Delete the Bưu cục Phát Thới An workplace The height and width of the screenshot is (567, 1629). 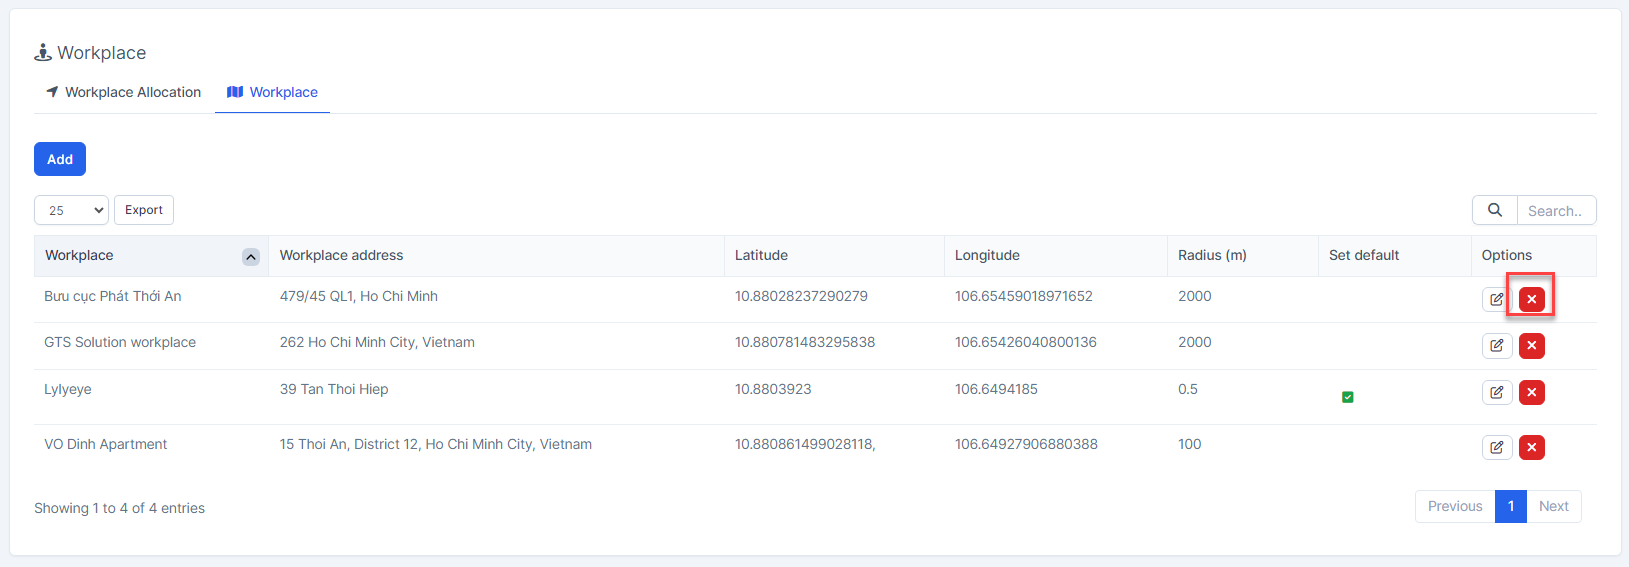1531,299
